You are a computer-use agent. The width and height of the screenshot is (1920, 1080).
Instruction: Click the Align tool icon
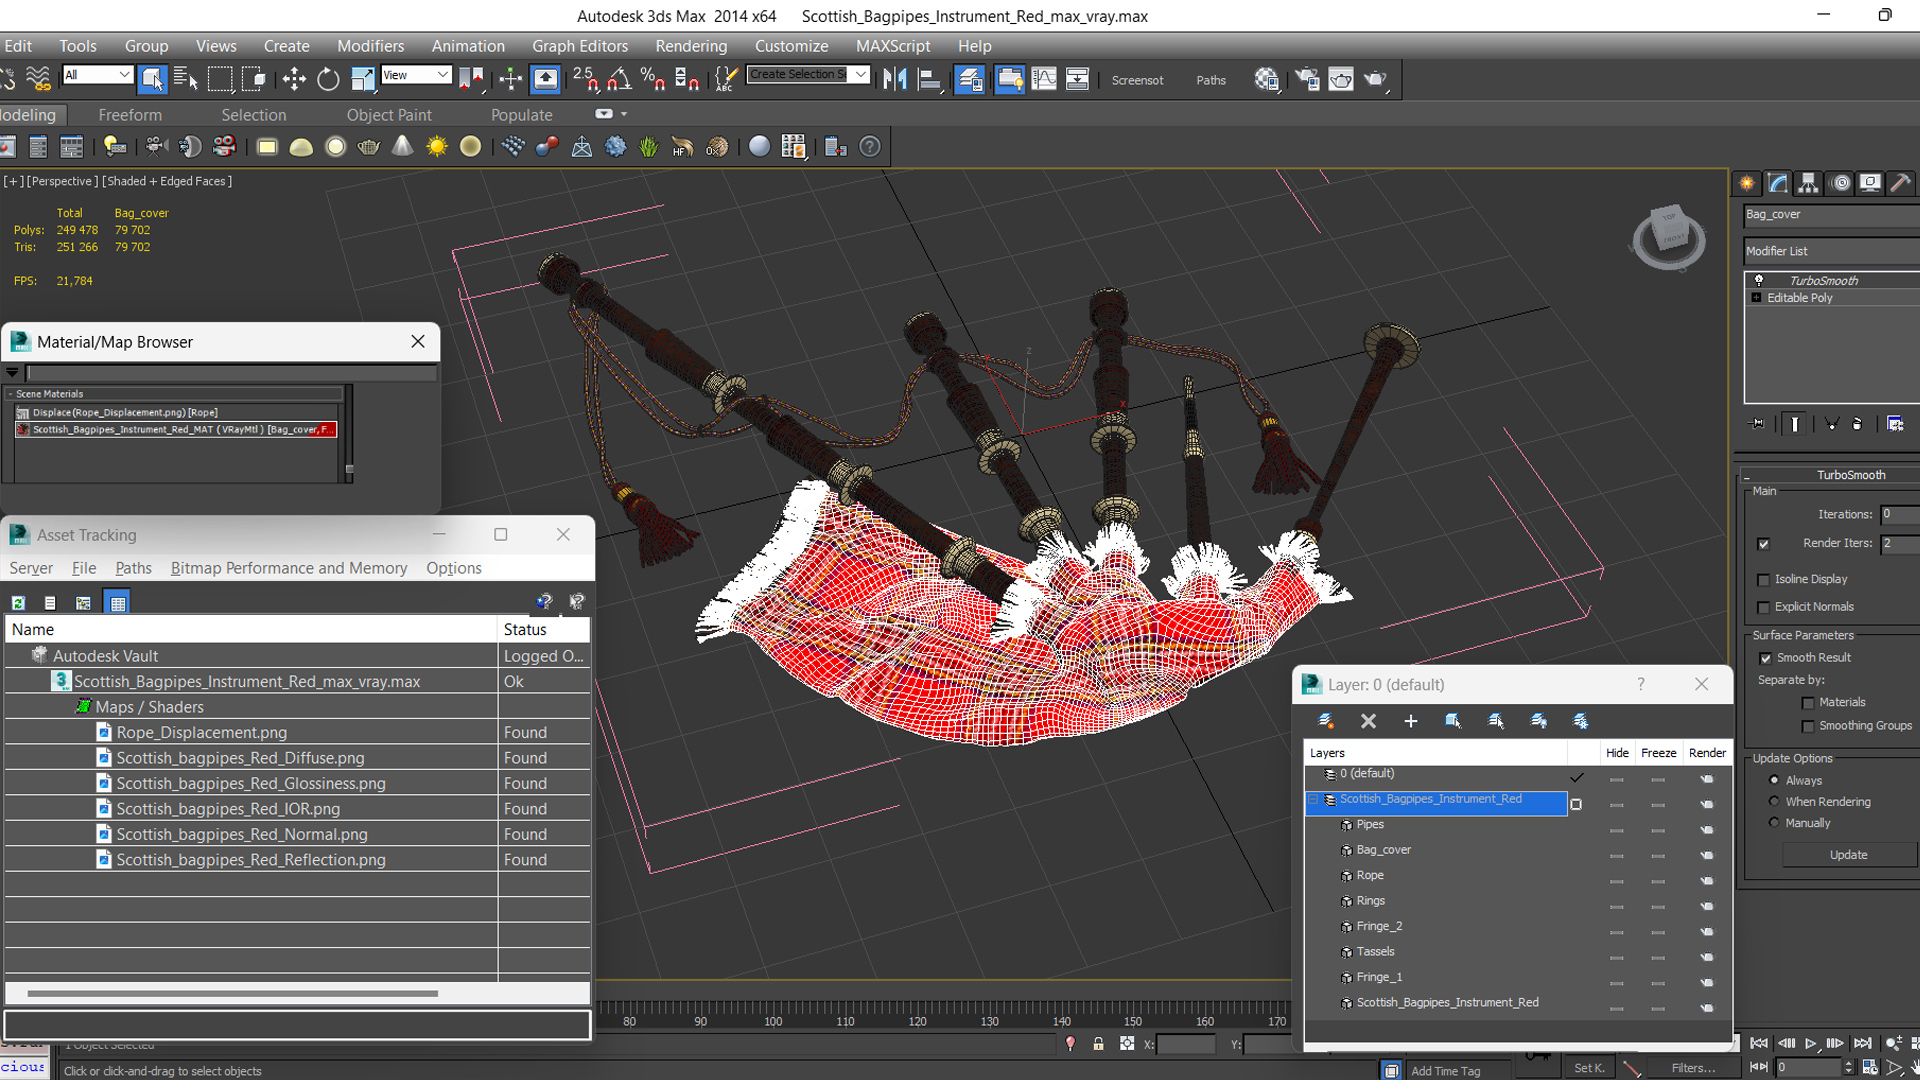[x=930, y=79]
